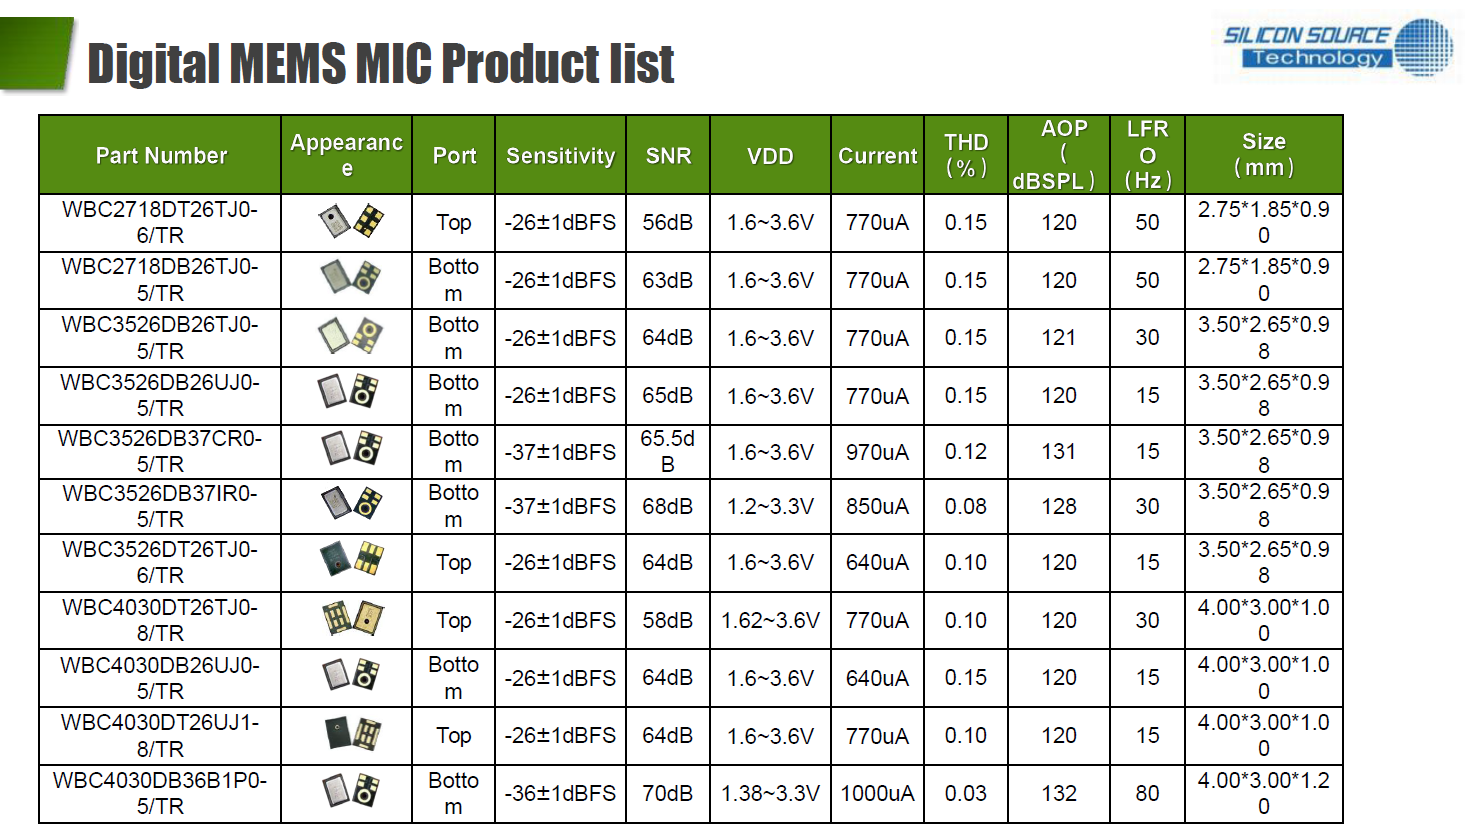Select the 1000uA current cell
The height and width of the screenshot is (834, 1470).
coord(877,794)
